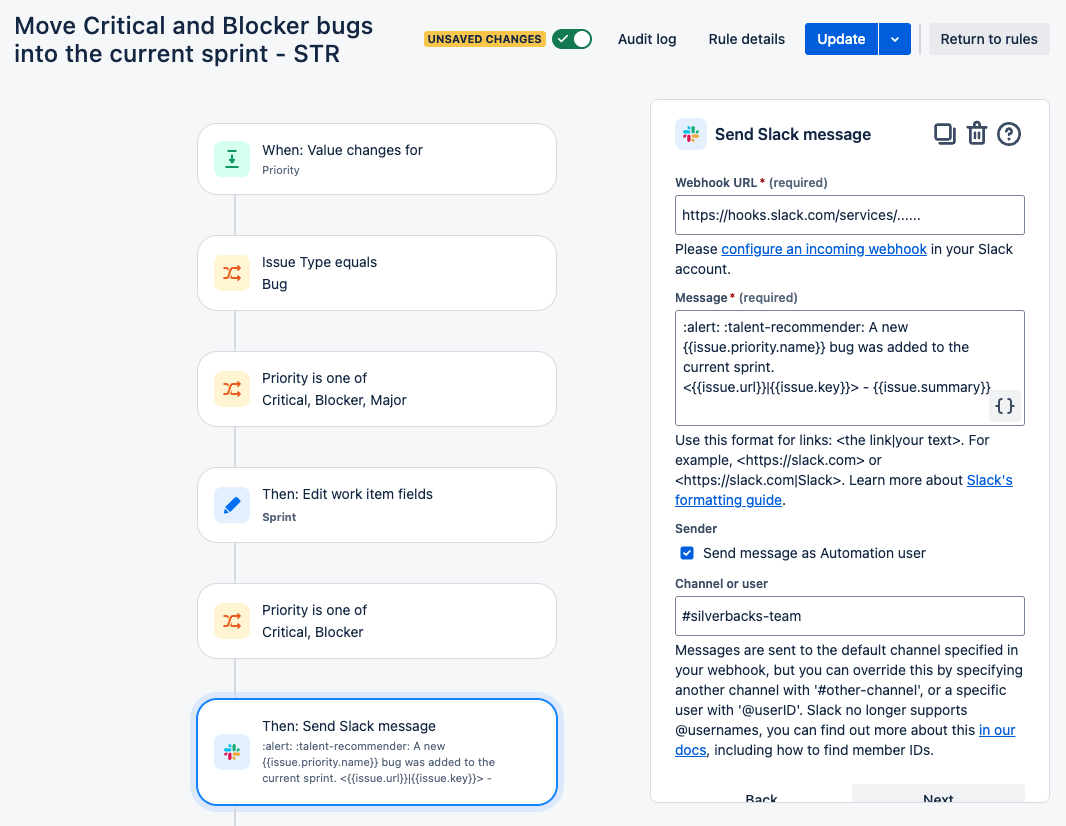Open Slack's formatting guide link
Image resolution: width=1066 pixels, height=826 pixels.
click(844, 489)
